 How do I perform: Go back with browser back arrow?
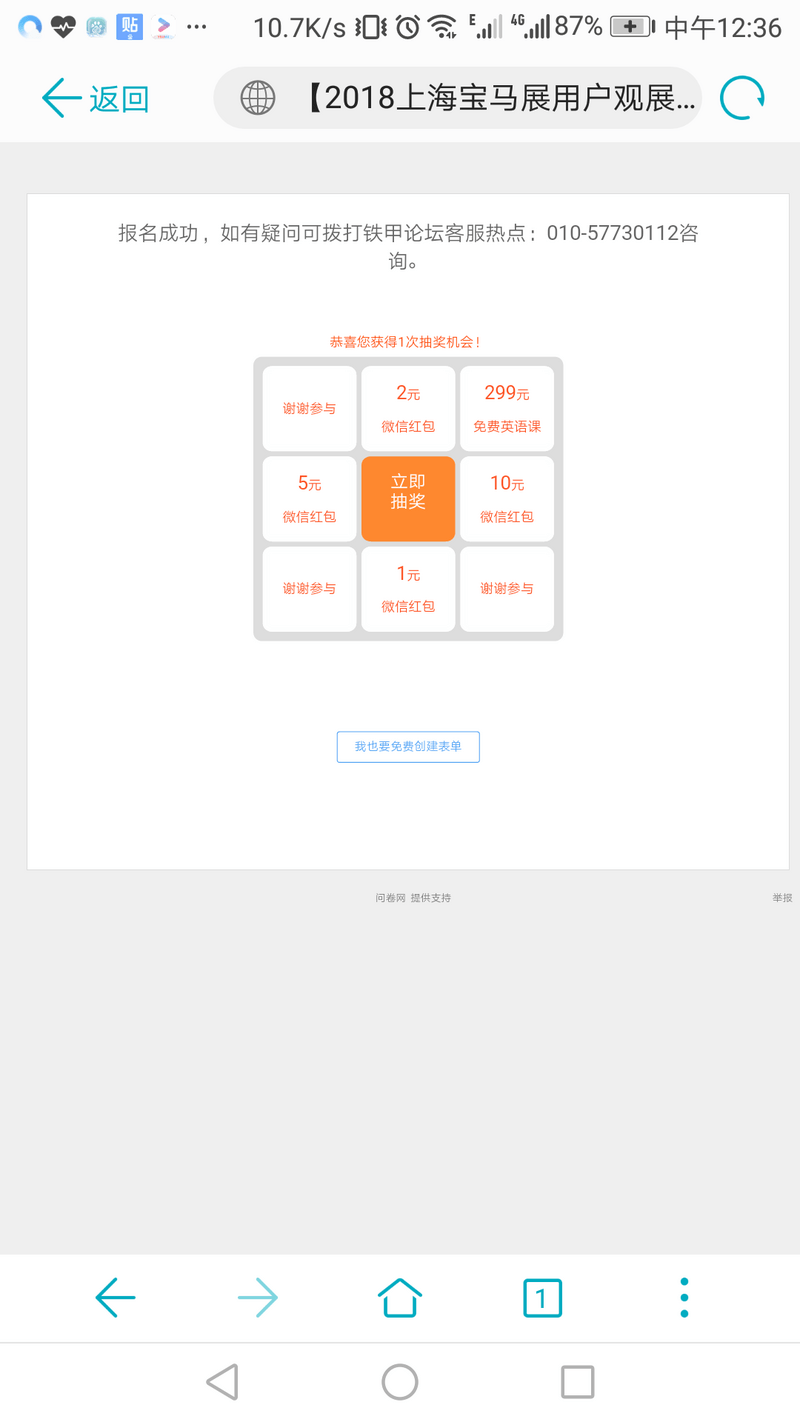coord(115,1298)
